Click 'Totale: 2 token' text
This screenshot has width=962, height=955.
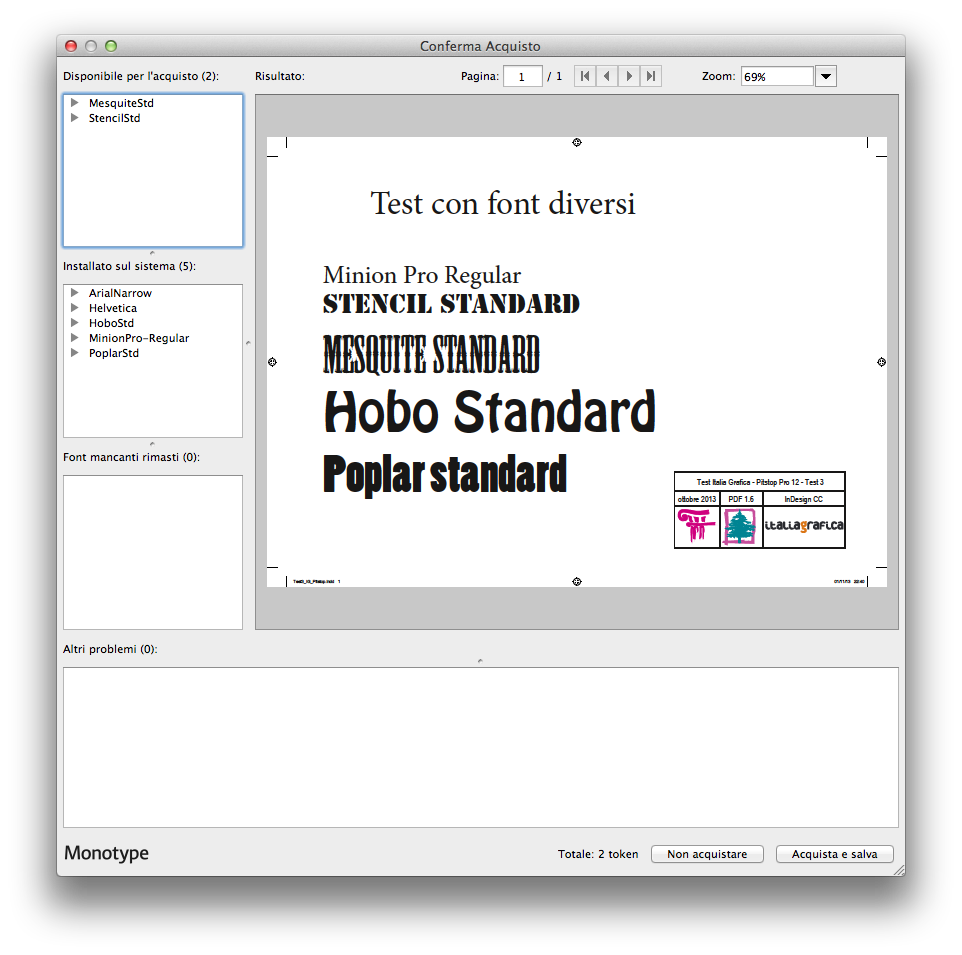click(x=598, y=854)
